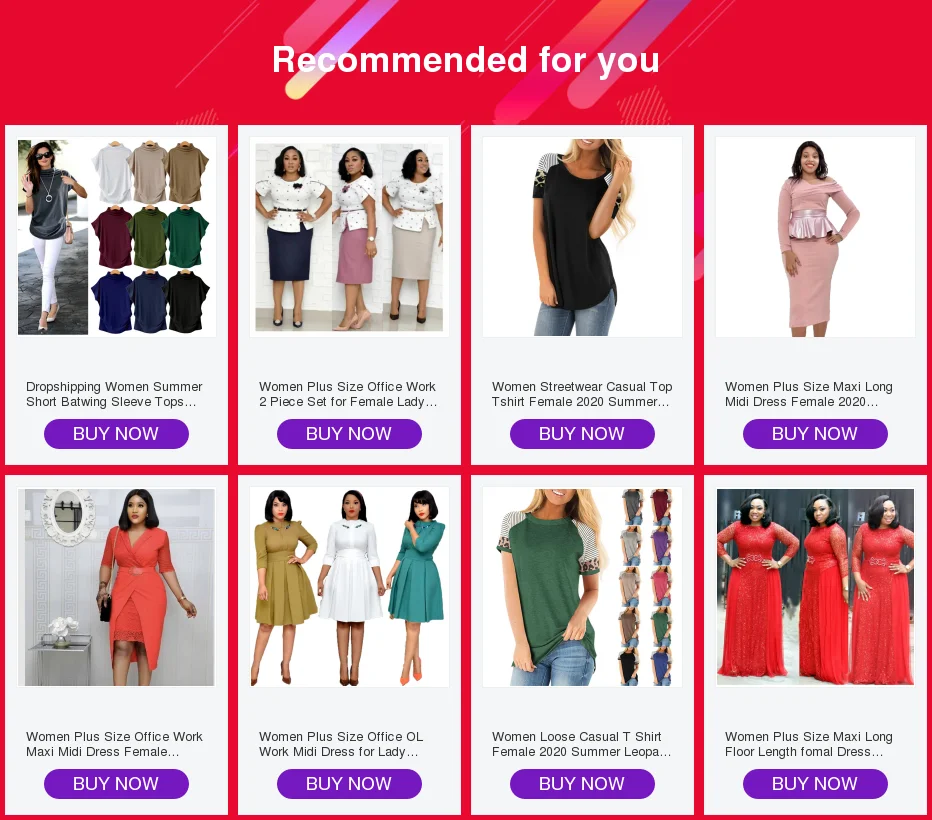Image resolution: width=932 pixels, height=820 pixels.
Task: Click BUY NOW under Office Work 2 Piece Set
Action: pyautogui.click(x=350, y=434)
